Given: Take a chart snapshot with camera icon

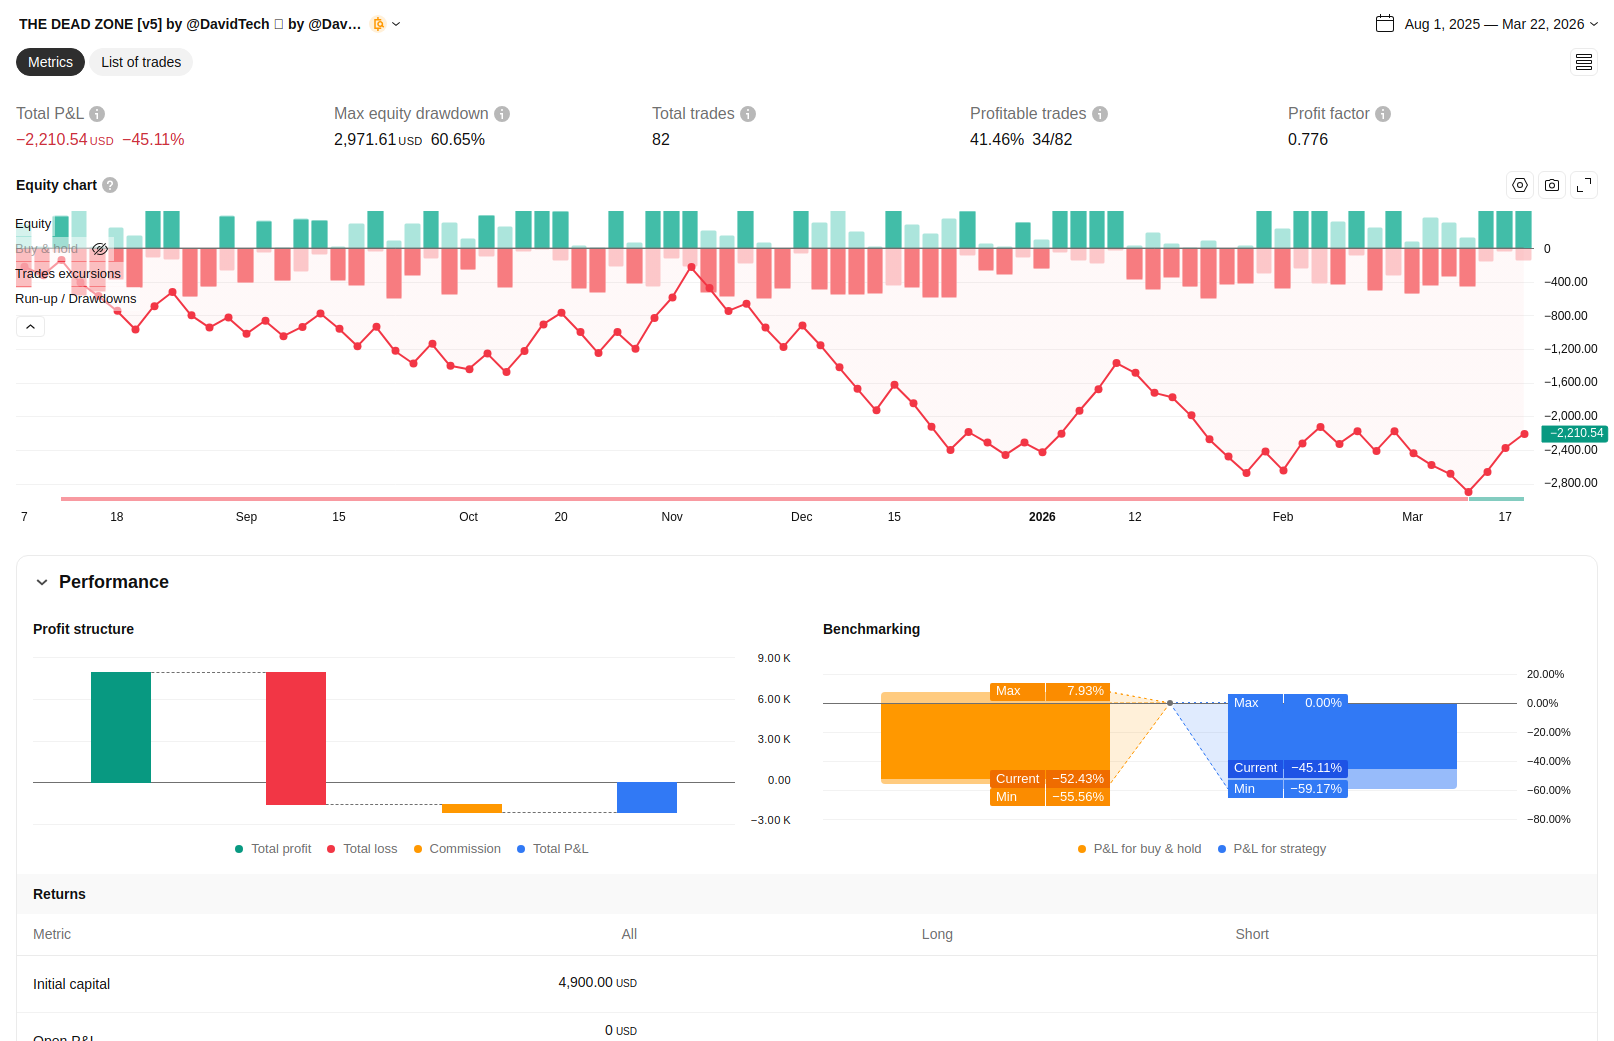Looking at the screenshot, I should pyautogui.click(x=1551, y=185).
